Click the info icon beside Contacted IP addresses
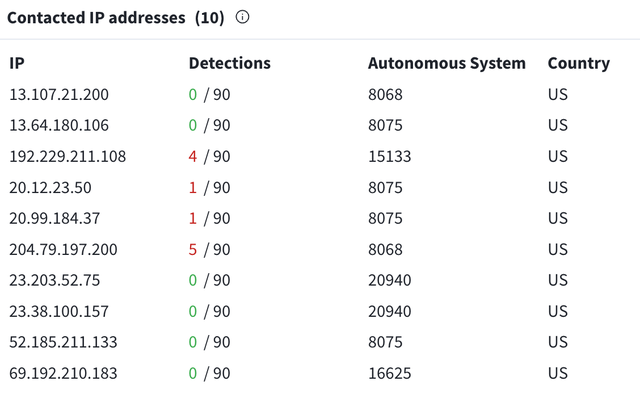The image size is (640, 402). pyautogui.click(x=242, y=17)
